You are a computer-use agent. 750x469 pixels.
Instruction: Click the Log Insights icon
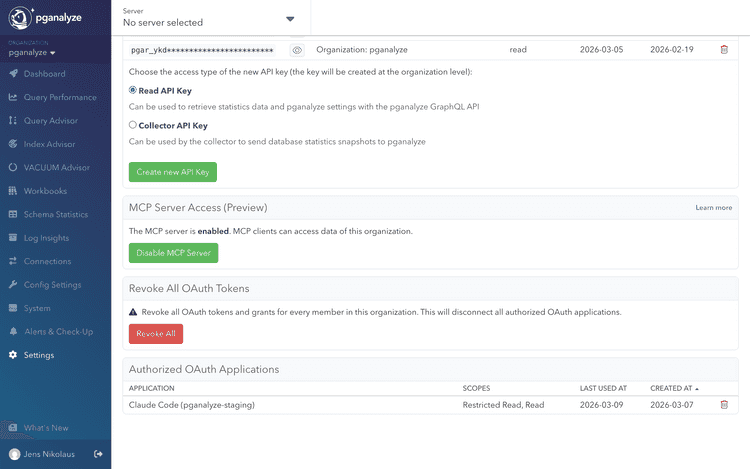tap(13, 238)
